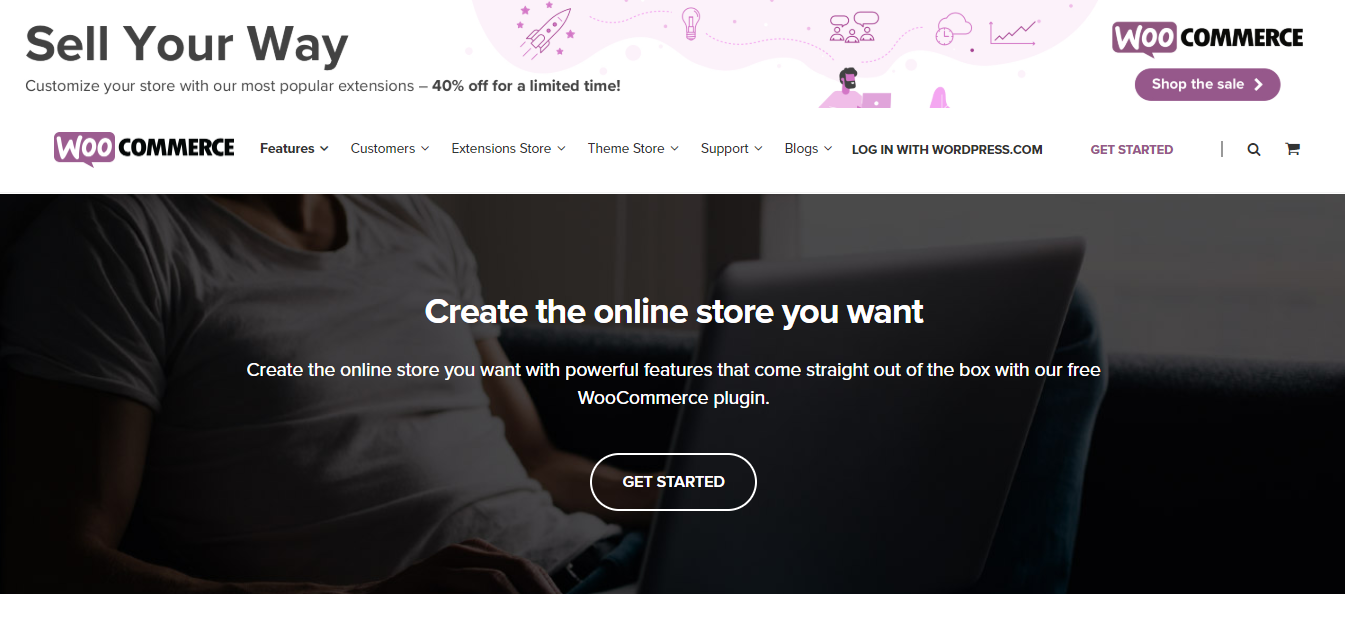Click Log In With WordPress.com link

coord(947,149)
